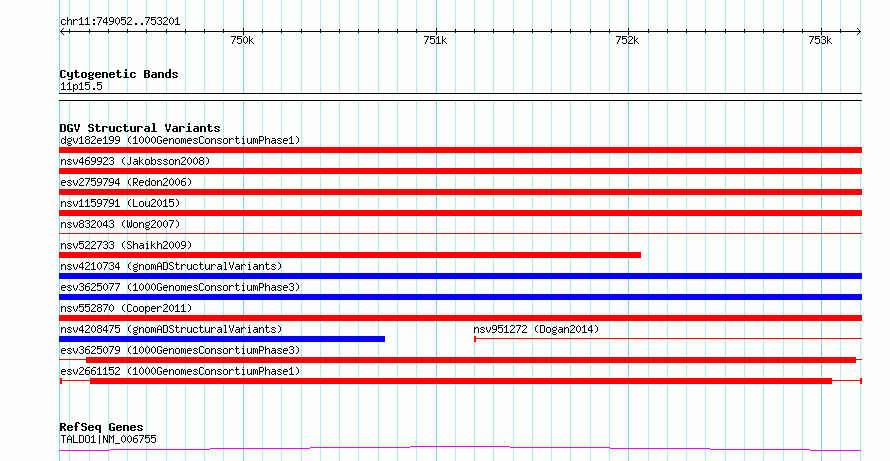The width and height of the screenshot is (890, 461).
Task: Select variant label nsv469923 (Jakobsson2008)
Action: 135,161
